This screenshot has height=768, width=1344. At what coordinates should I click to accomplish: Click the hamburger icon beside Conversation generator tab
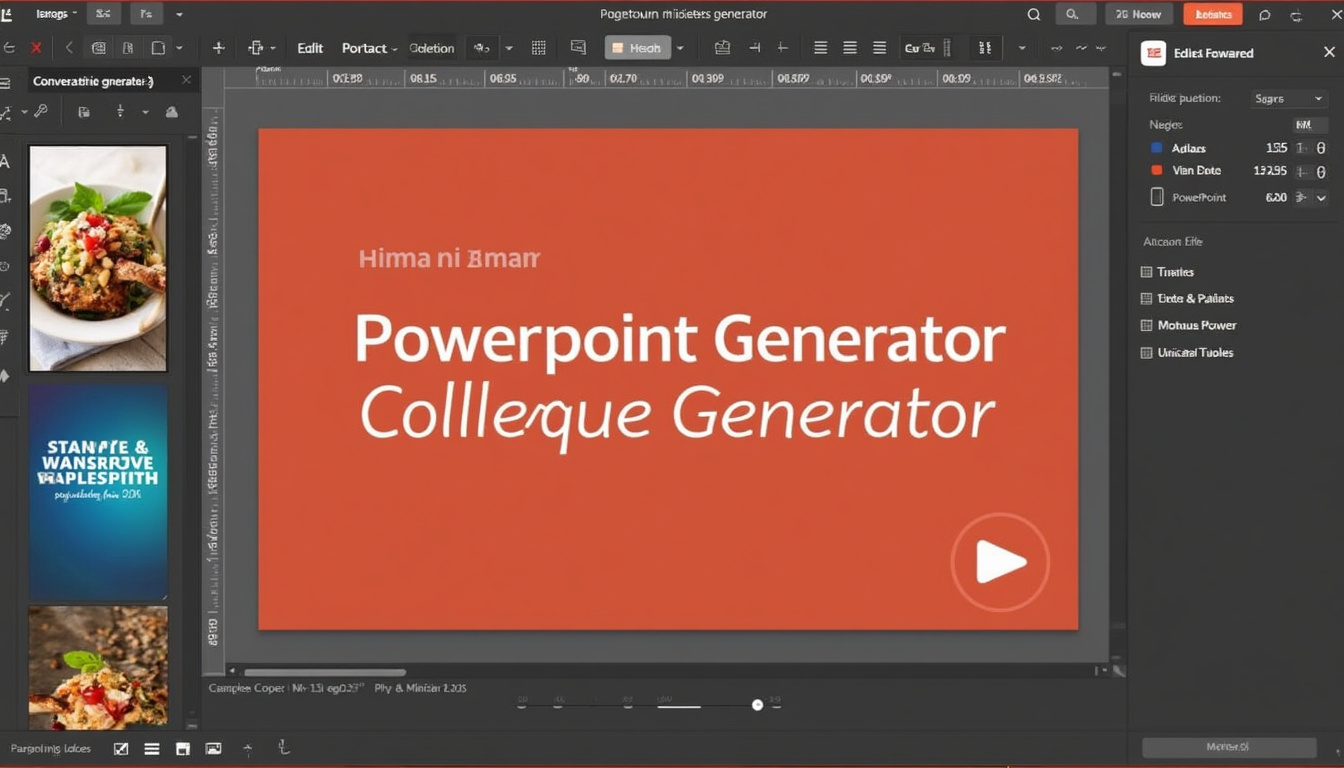(x=6, y=82)
